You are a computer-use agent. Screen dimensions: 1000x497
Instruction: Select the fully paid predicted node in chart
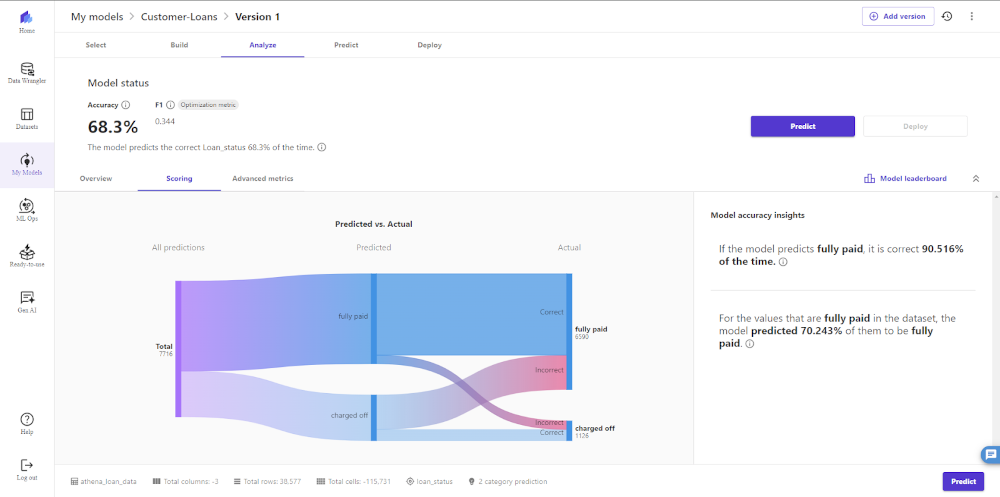tap(374, 317)
